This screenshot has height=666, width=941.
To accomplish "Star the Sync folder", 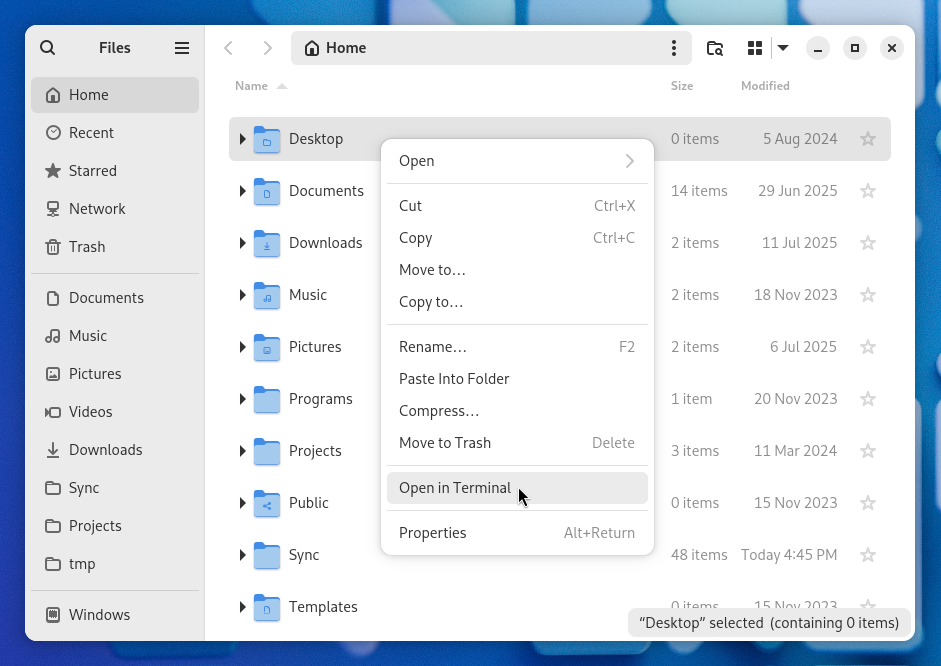I will (x=868, y=555).
